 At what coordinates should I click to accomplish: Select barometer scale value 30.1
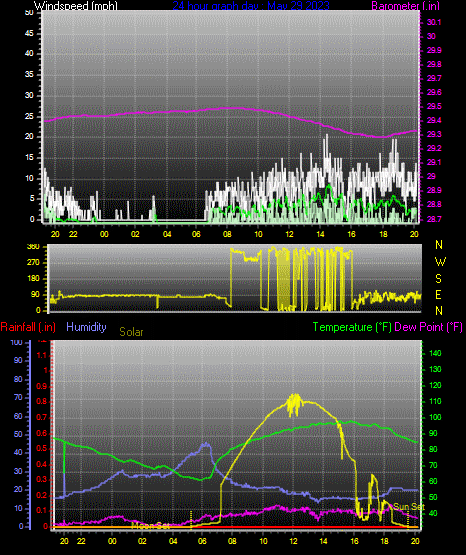tap(434, 22)
